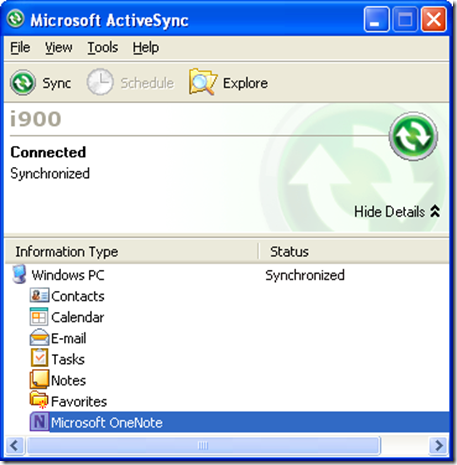
Task: Open the Help menu
Action: click(146, 48)
